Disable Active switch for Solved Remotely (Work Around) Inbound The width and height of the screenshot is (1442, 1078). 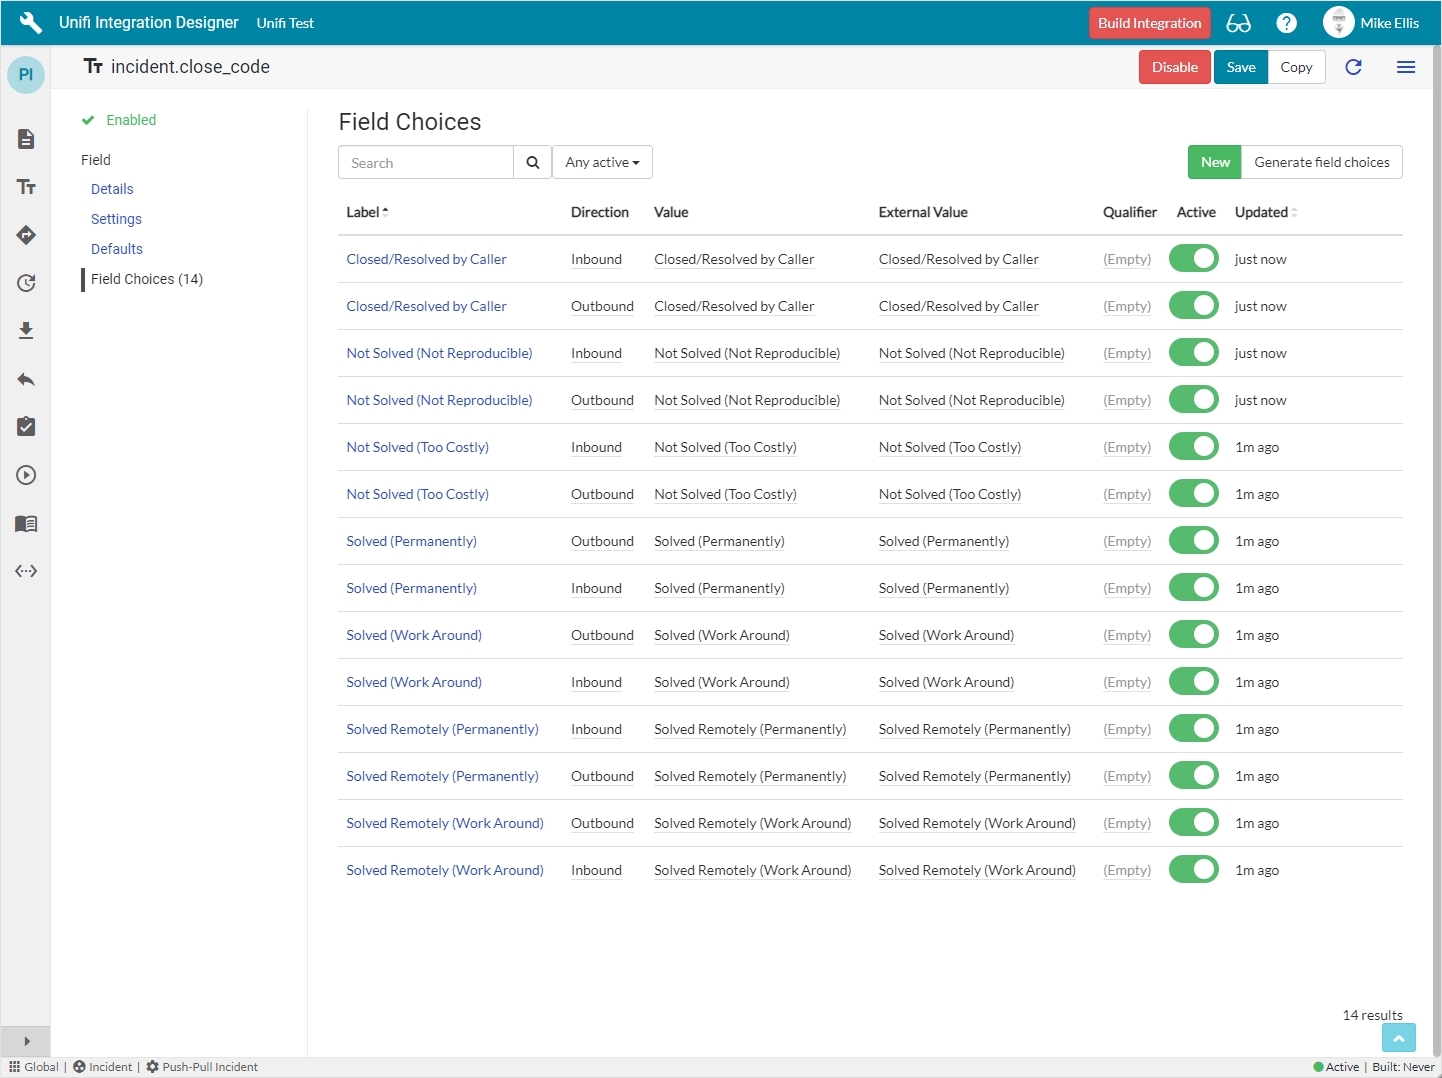coord(1193,870)
